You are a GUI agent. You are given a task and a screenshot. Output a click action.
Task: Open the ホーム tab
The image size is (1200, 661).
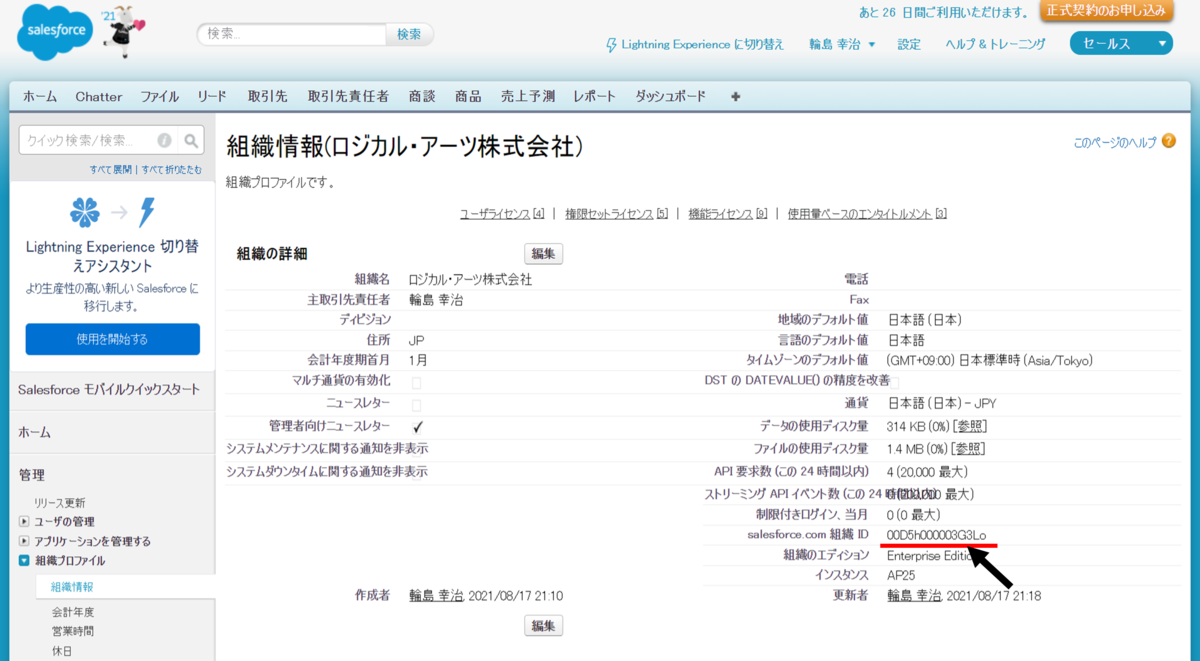pyautogui.click(x=40, y=96)
